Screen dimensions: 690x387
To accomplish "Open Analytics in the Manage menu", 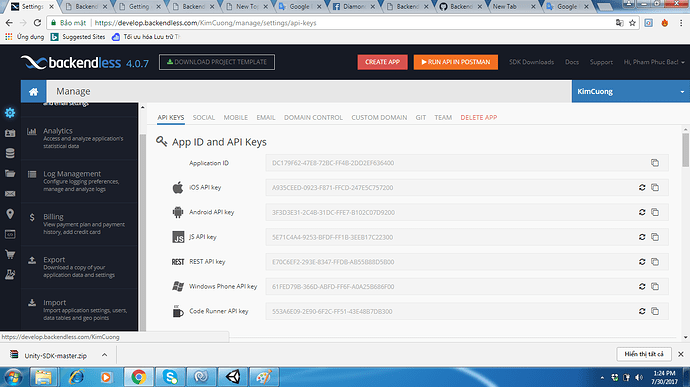I will (79, 138).
